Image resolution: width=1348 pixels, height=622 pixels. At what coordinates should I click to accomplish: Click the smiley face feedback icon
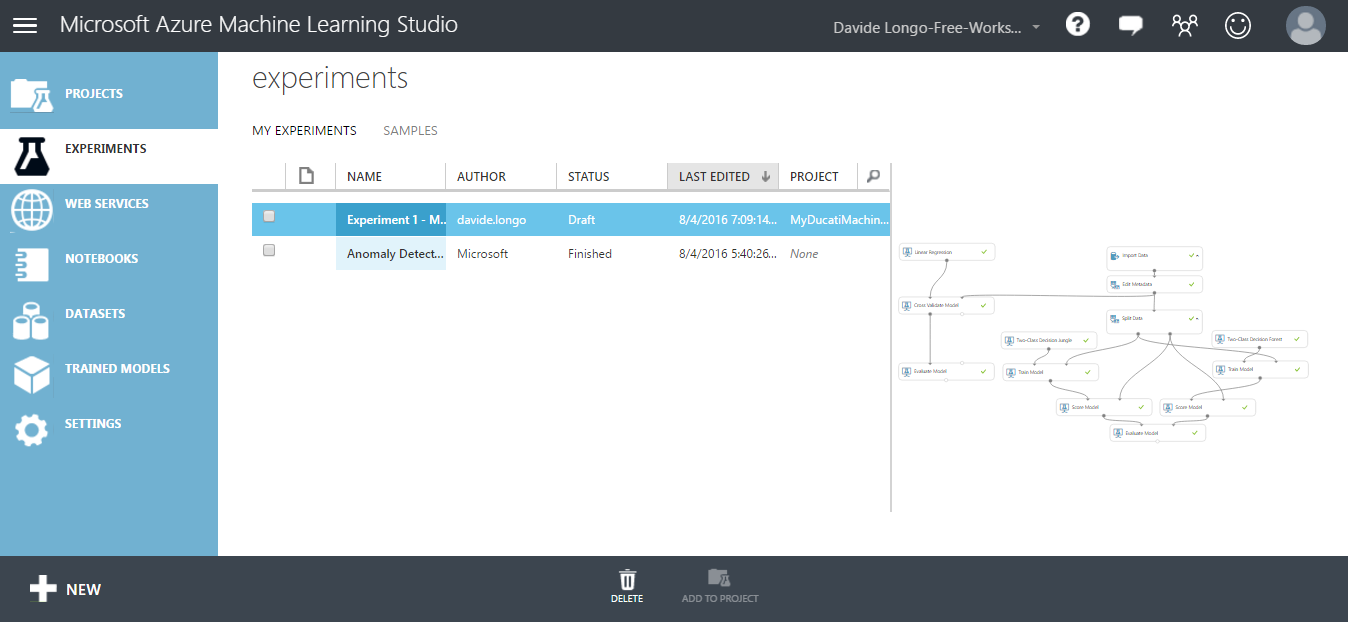click(1238, 26)
